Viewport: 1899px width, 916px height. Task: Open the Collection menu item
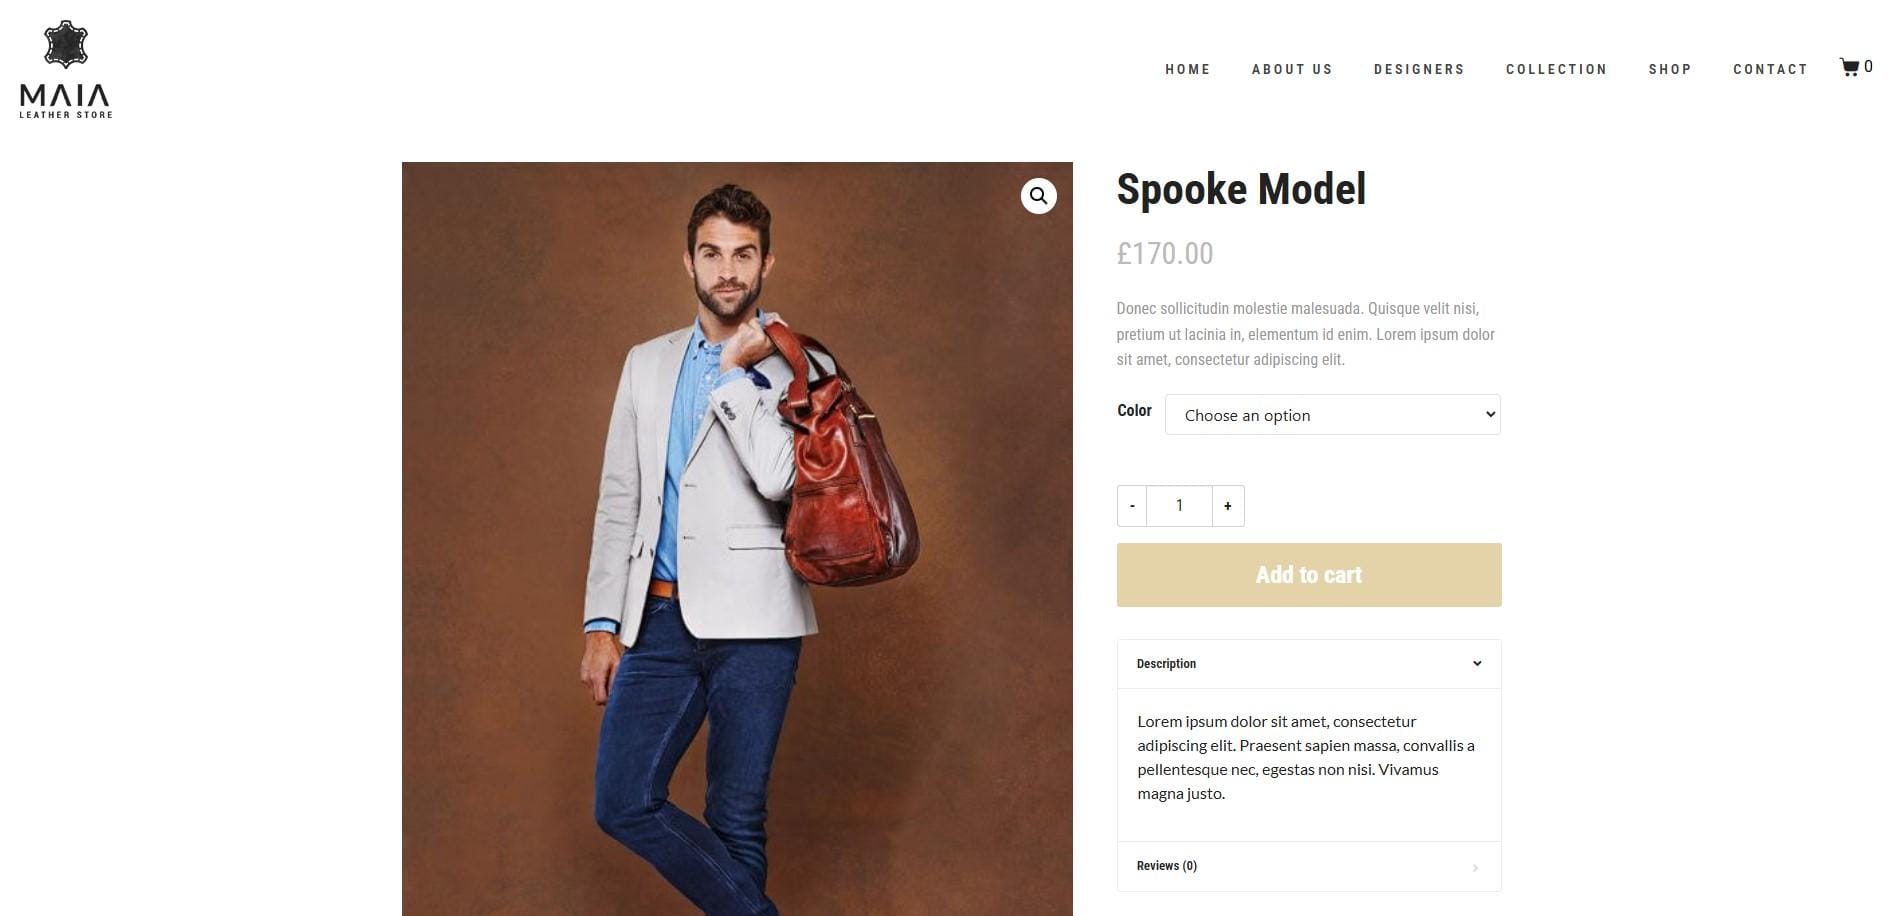pyautogui.click(x=1556, y=69)
